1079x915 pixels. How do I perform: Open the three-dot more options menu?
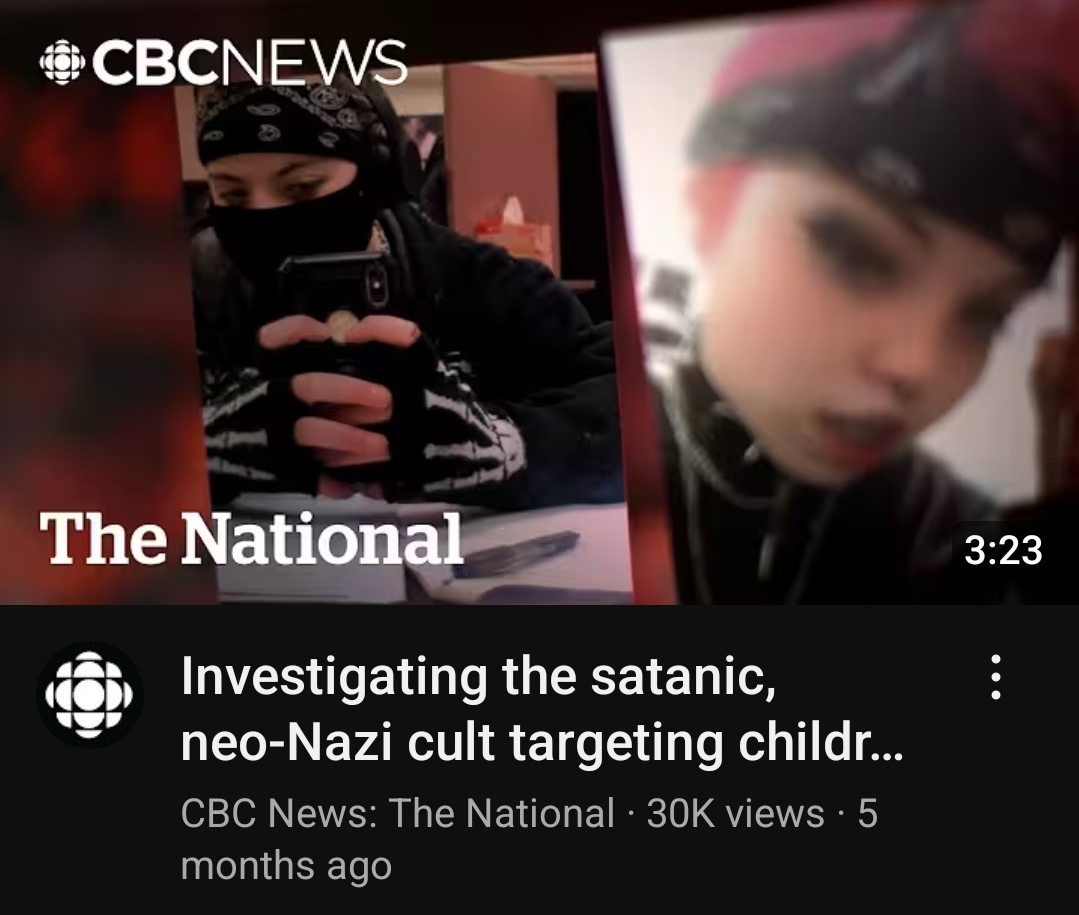coord(995,677)
